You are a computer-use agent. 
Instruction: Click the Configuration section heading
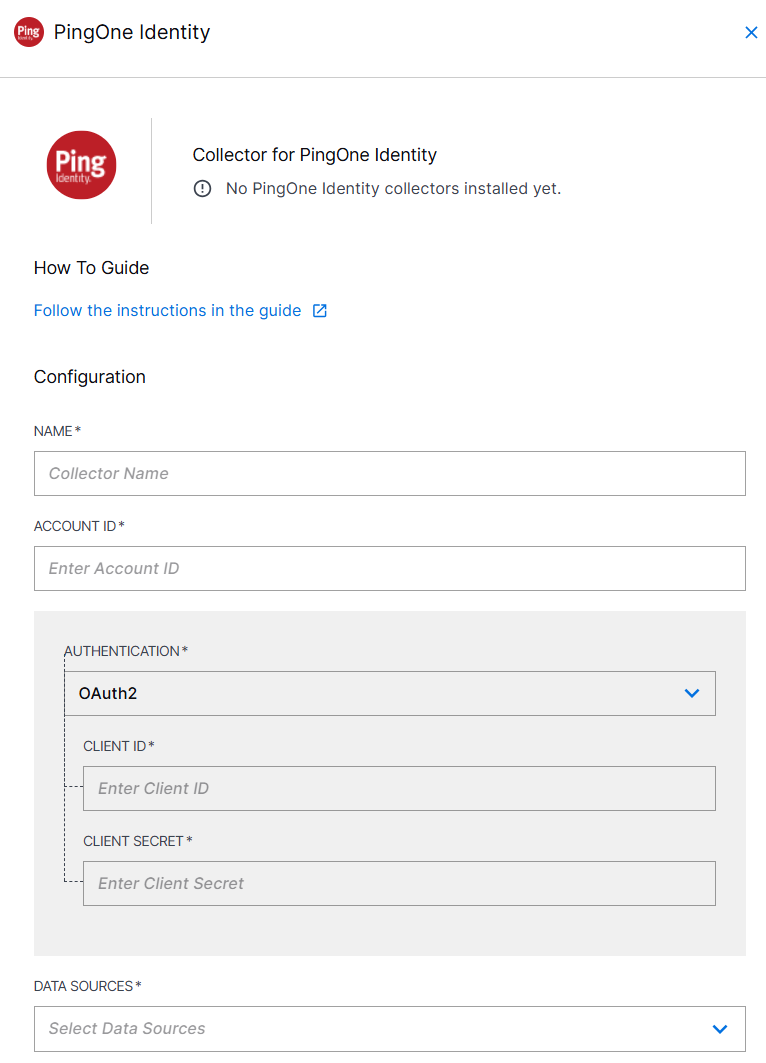pos(90,377)
